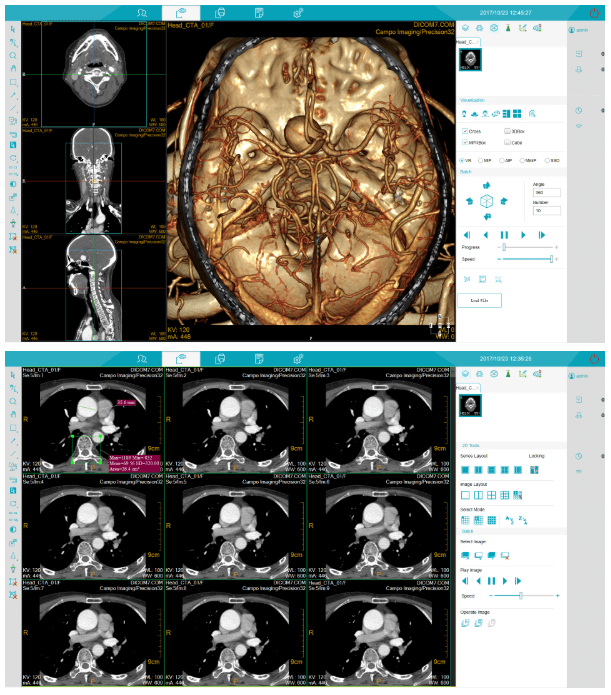Click the single-pane Image Layout icon
The height and width of the screenshot is (695, 611).
tap(465, 494)
